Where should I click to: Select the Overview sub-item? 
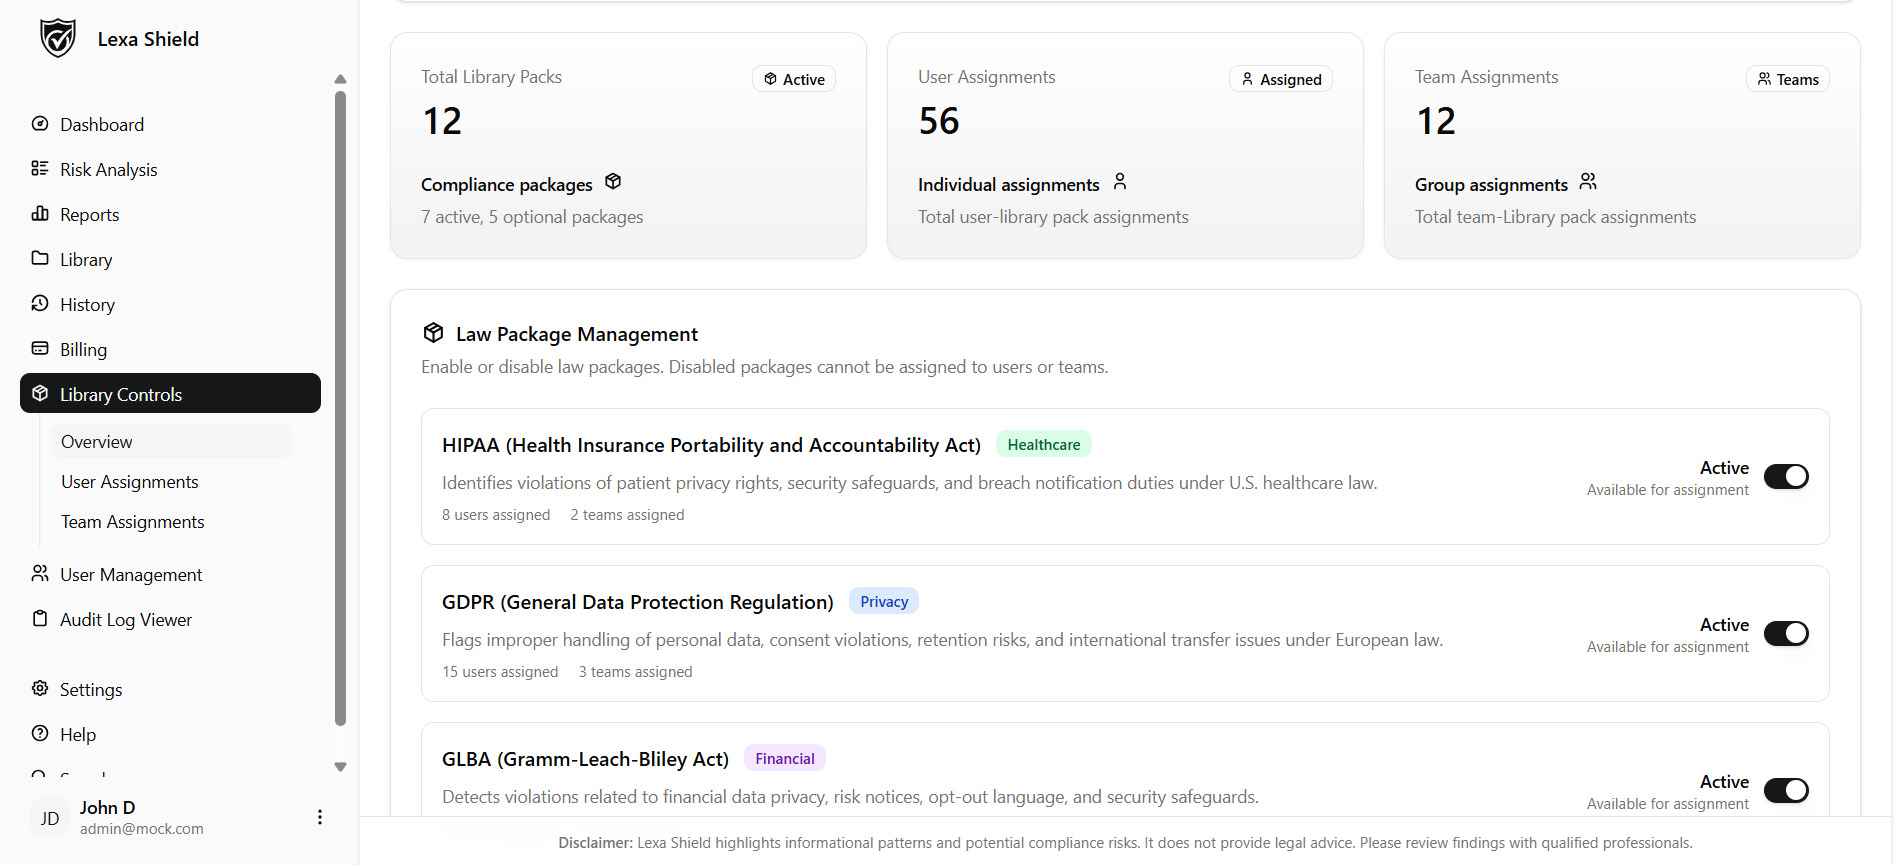coord(171,441)
